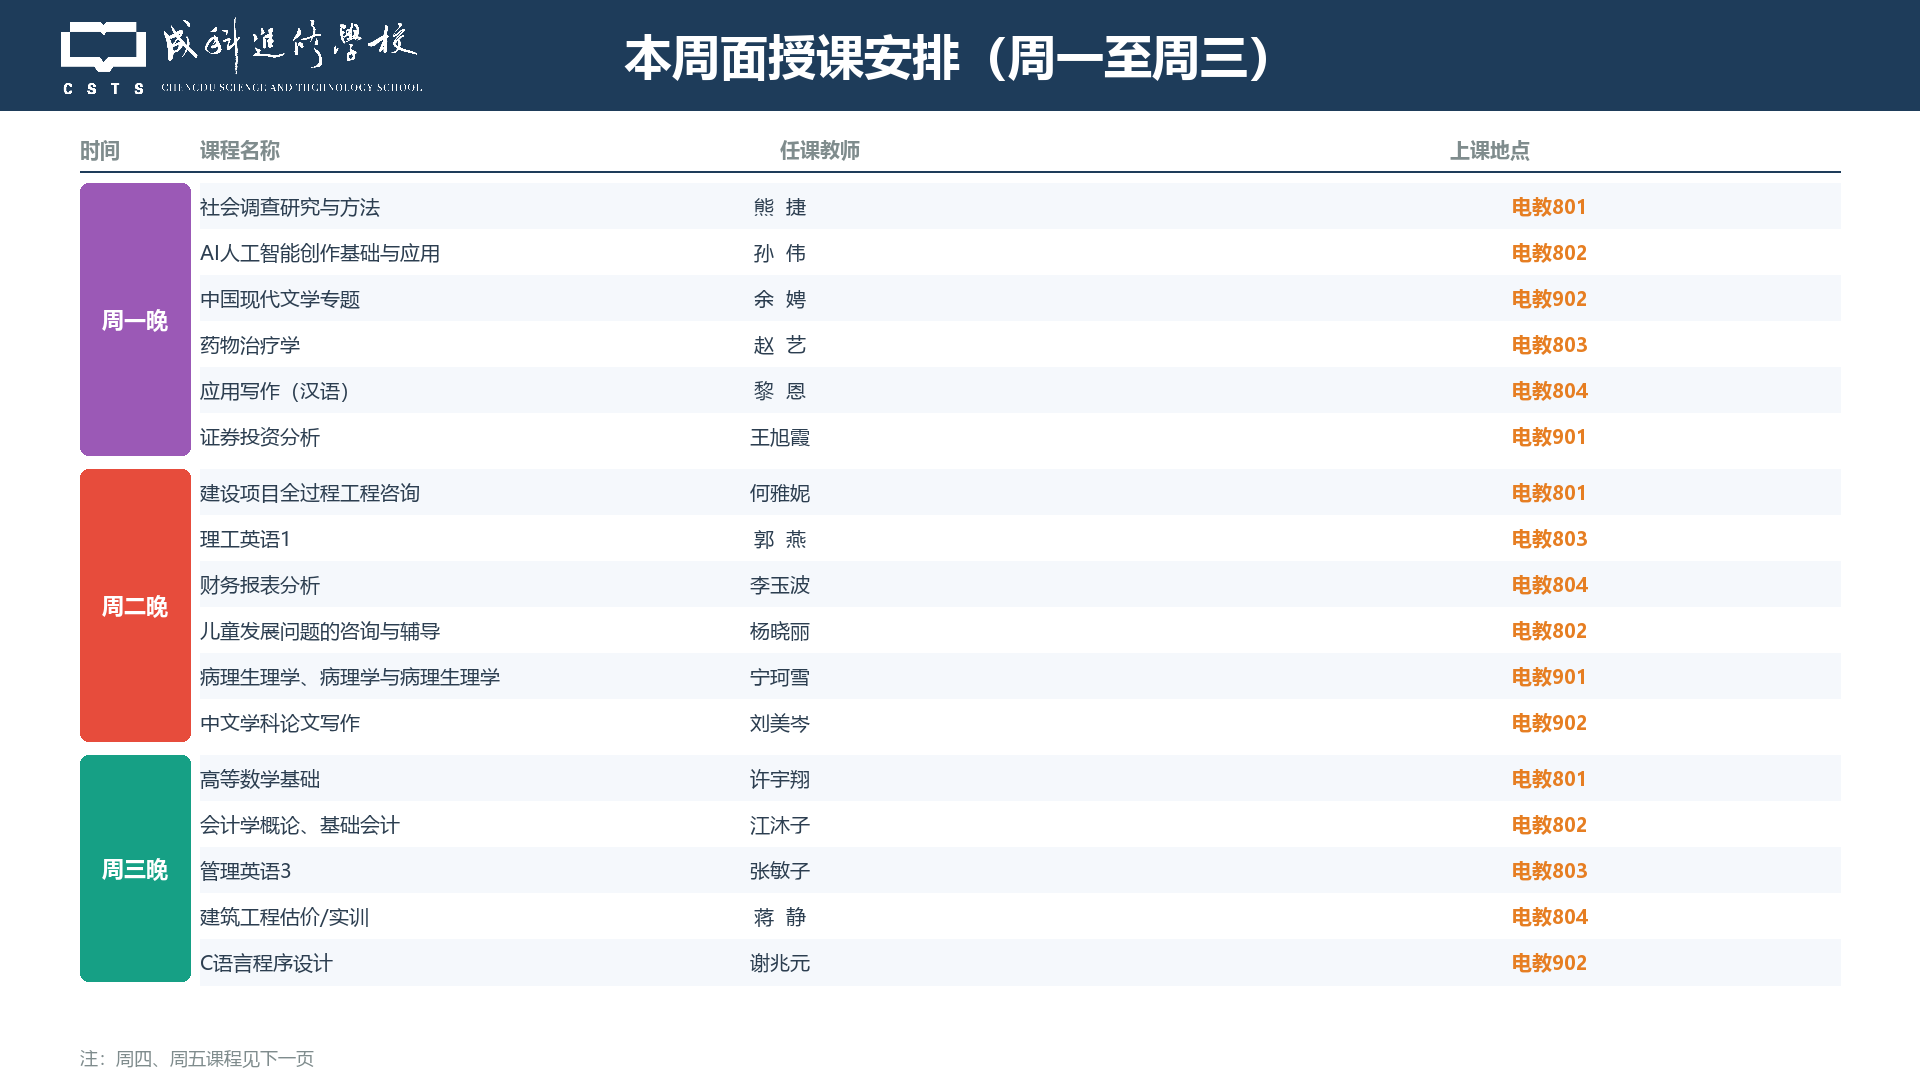The width and height of the screenshot is (1920, 1080).
Task: Click 电教902 in C语言程序设计 row
Action: tap(1549, 963)
